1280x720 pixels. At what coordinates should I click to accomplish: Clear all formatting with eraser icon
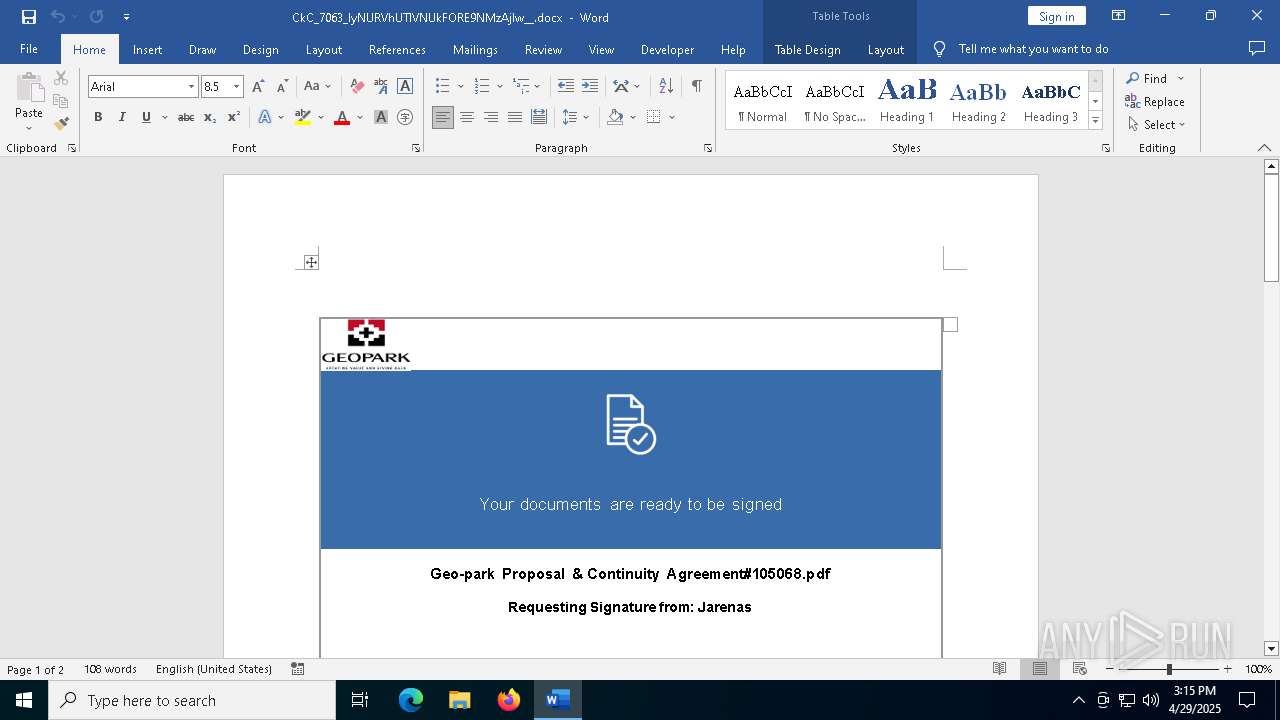tap(357, 87)
